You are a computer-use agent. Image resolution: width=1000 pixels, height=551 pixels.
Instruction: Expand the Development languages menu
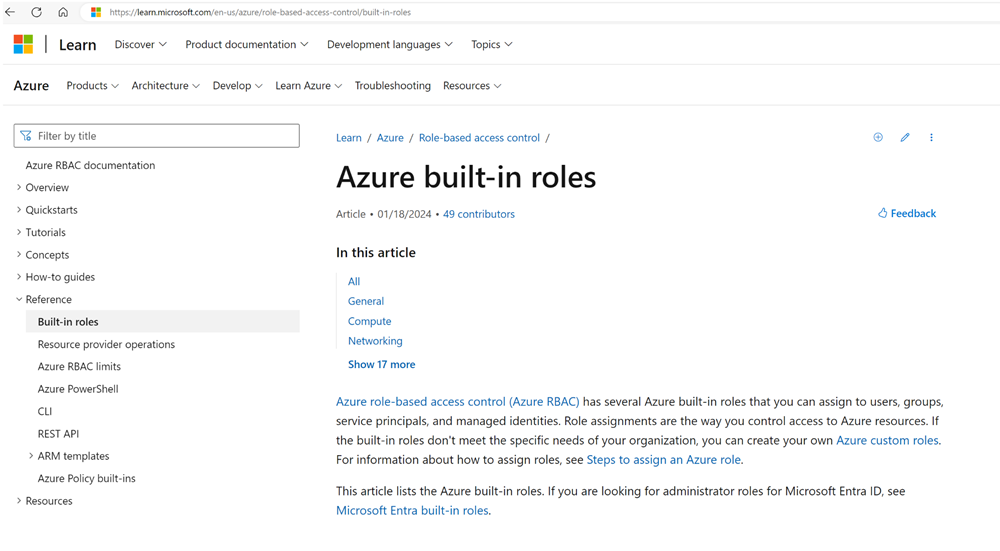click(389, 44)
